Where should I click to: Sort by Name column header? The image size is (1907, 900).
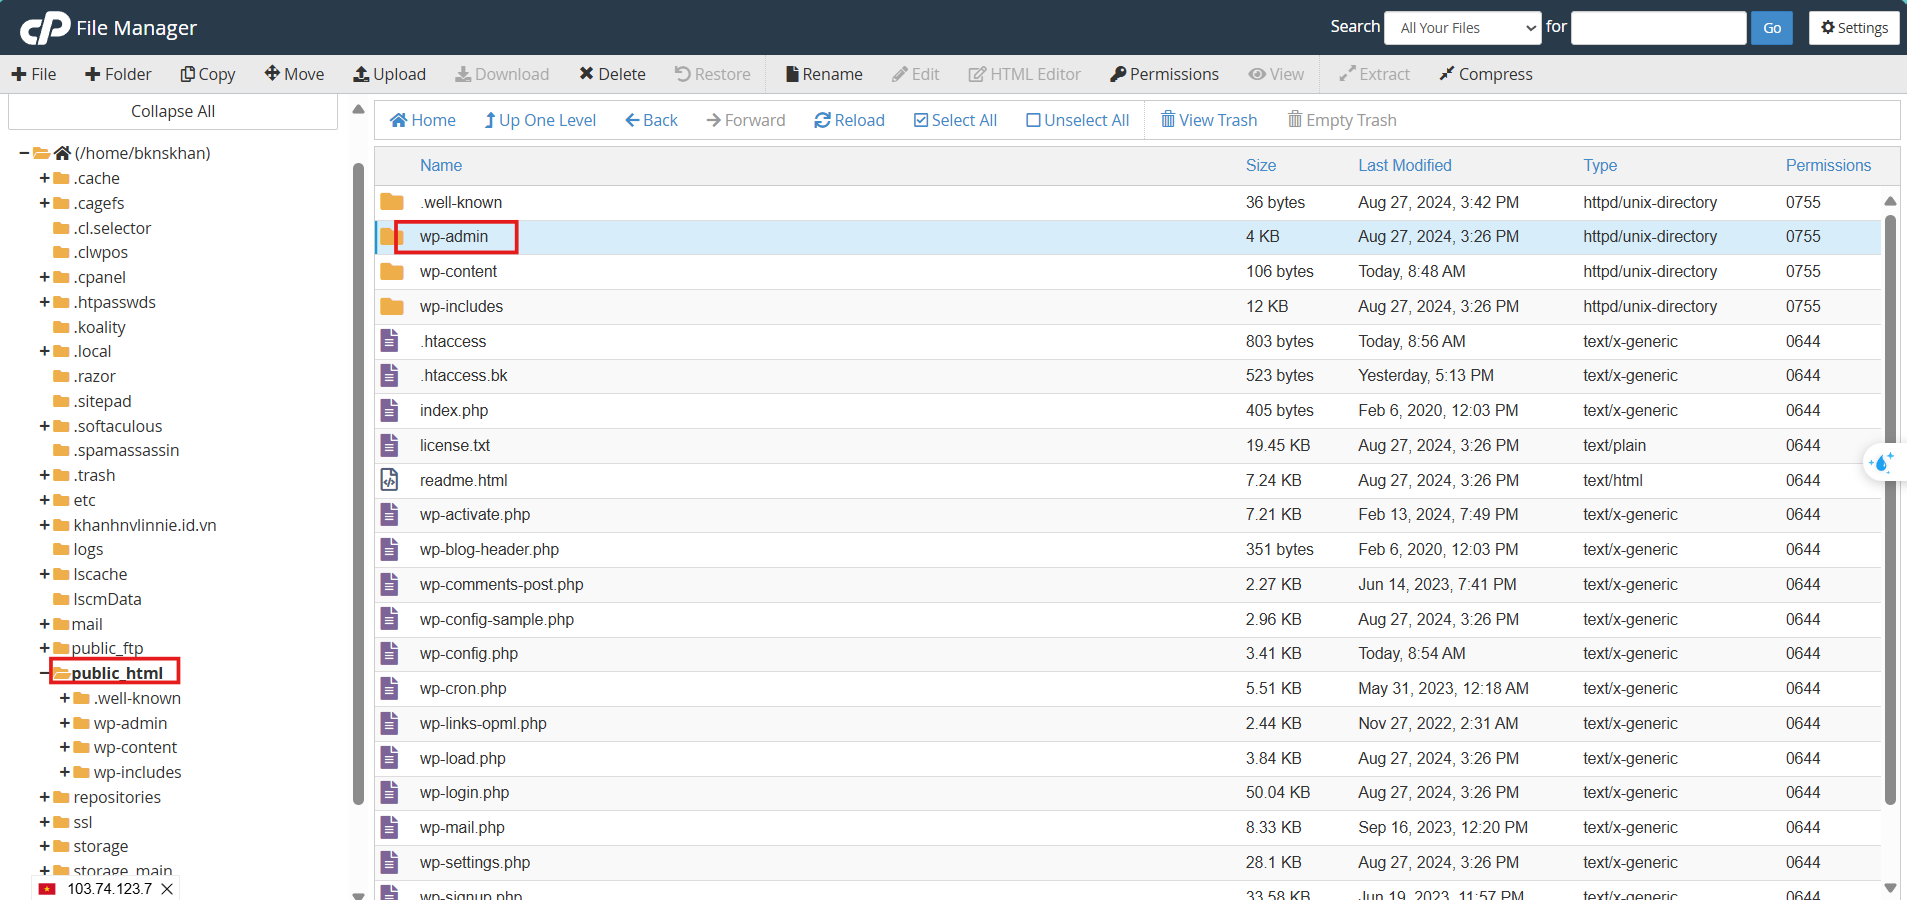coord(441,165)
